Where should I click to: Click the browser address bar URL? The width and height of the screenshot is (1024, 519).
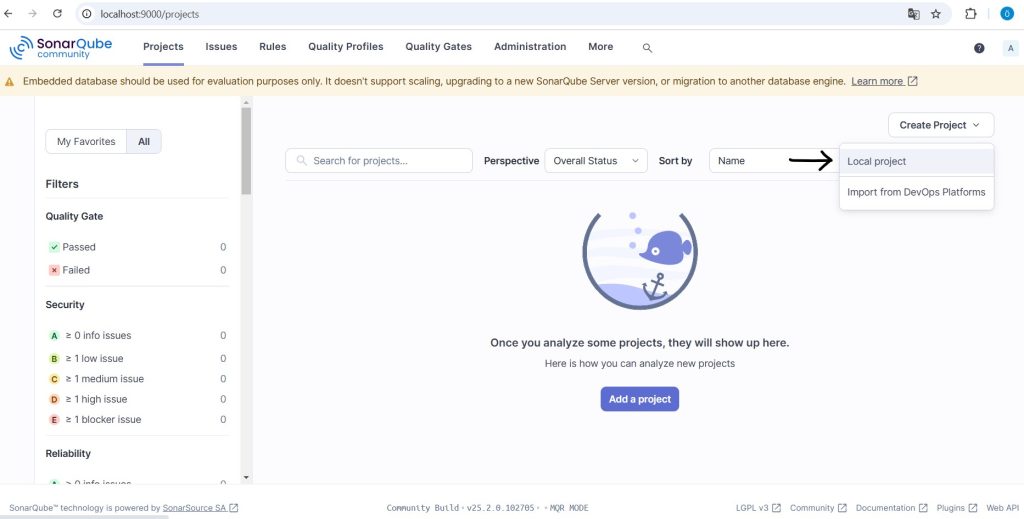click(150, 14)
